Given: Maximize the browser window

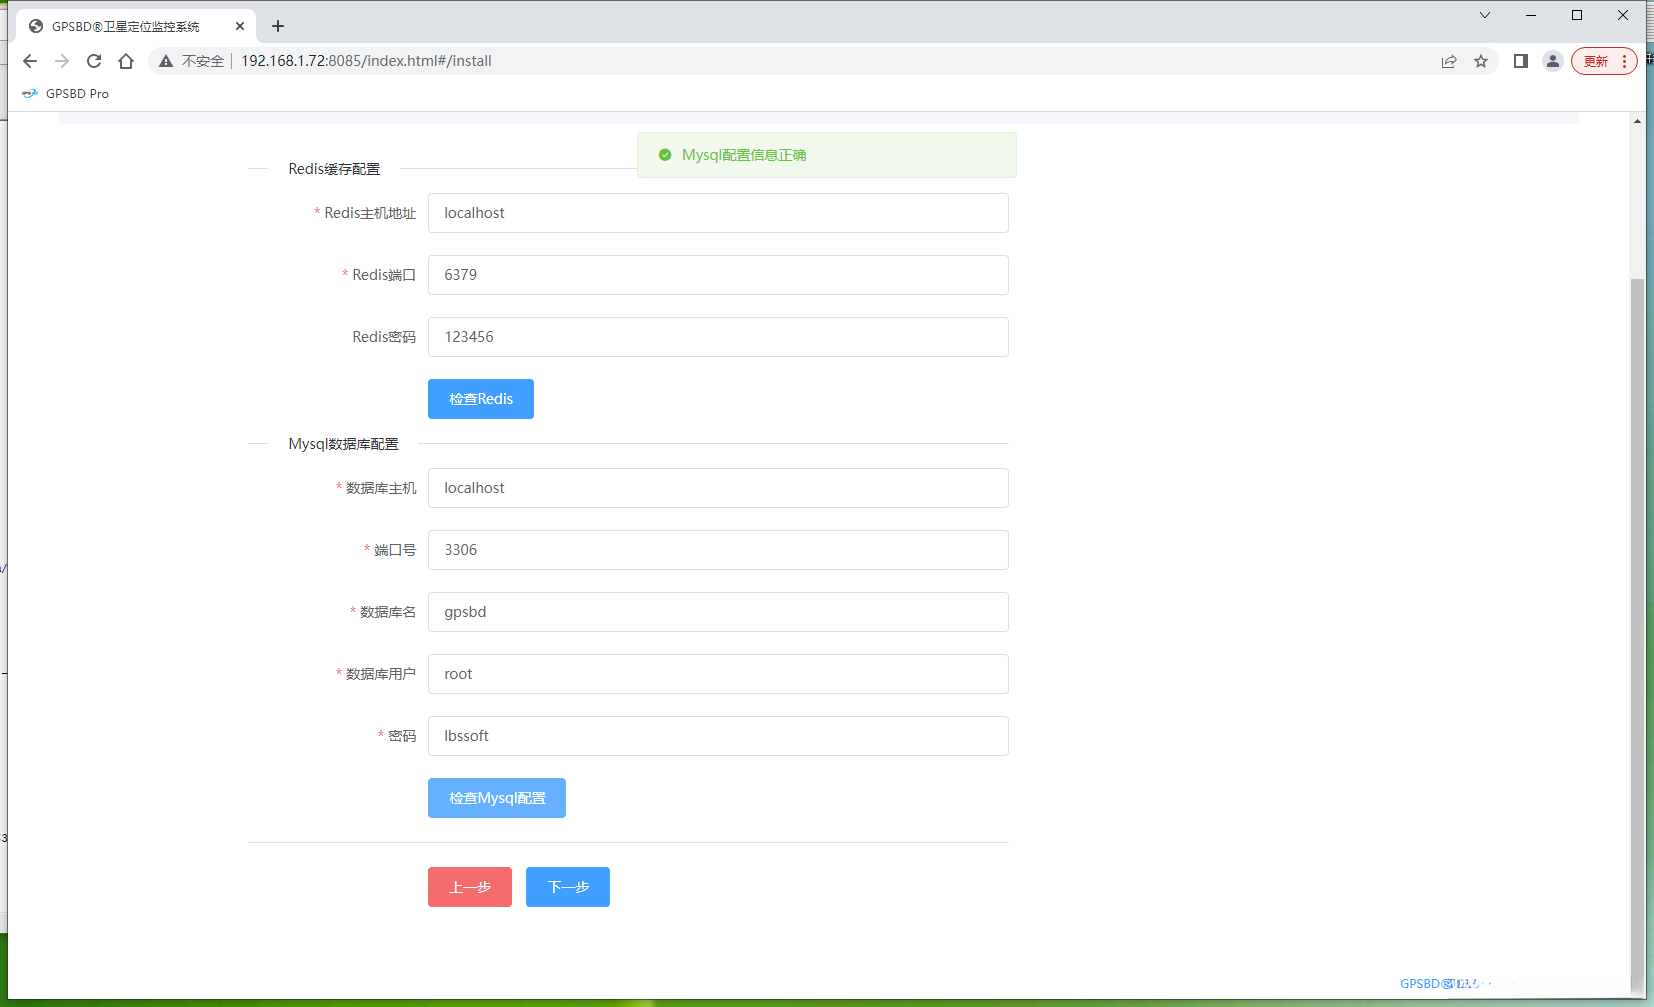Looking at the screenshot, I should (1577, 15).
